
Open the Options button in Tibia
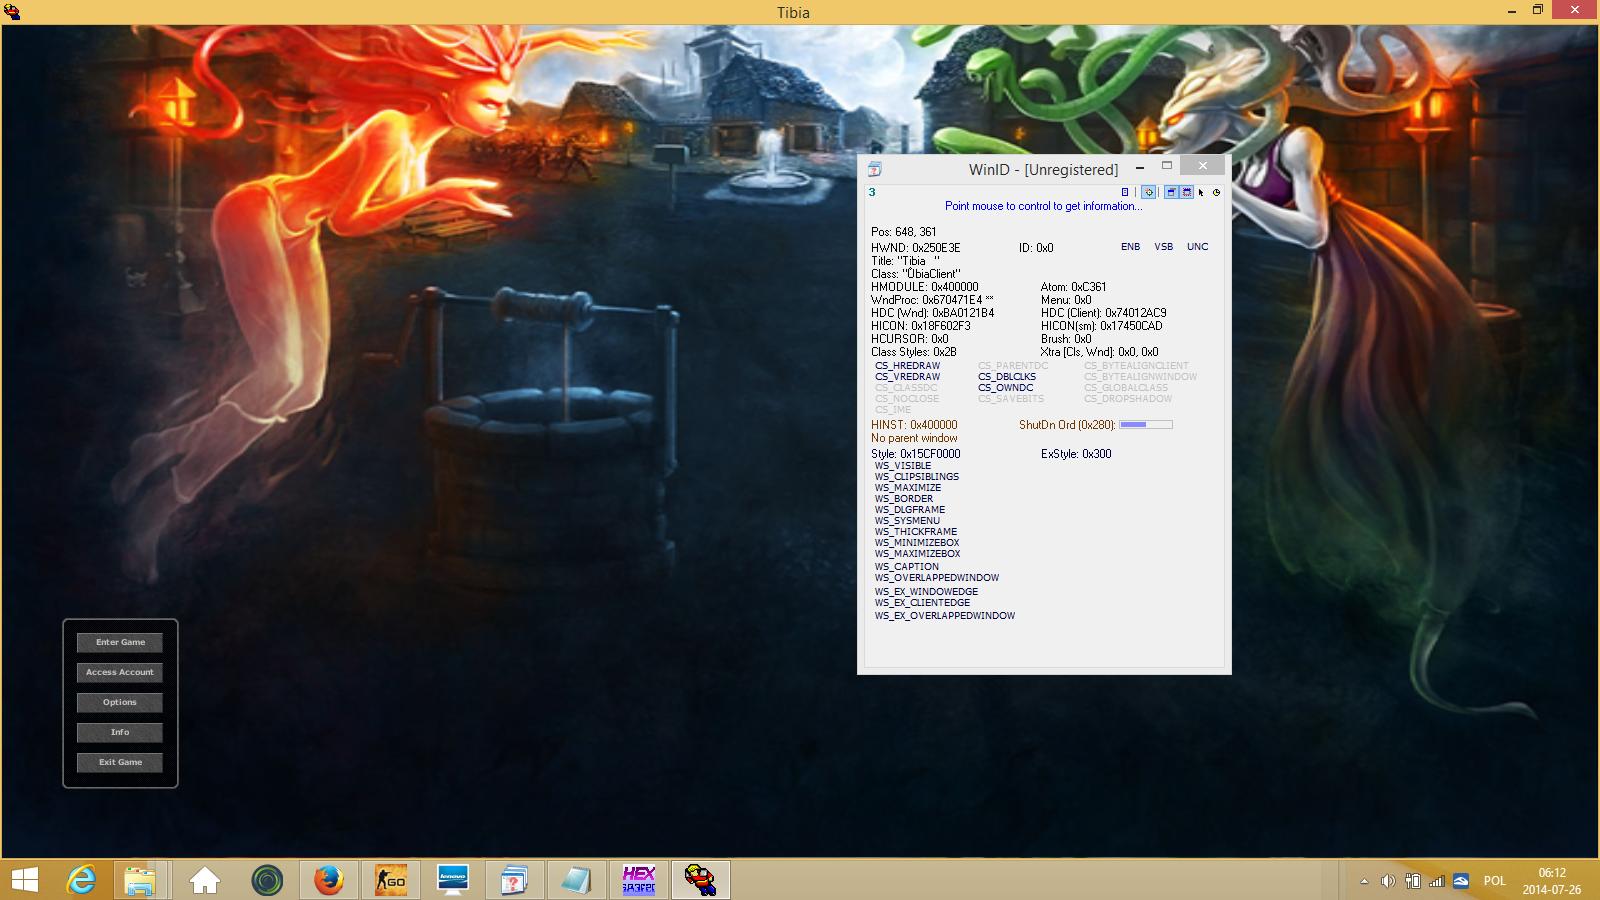coord(120,702)
